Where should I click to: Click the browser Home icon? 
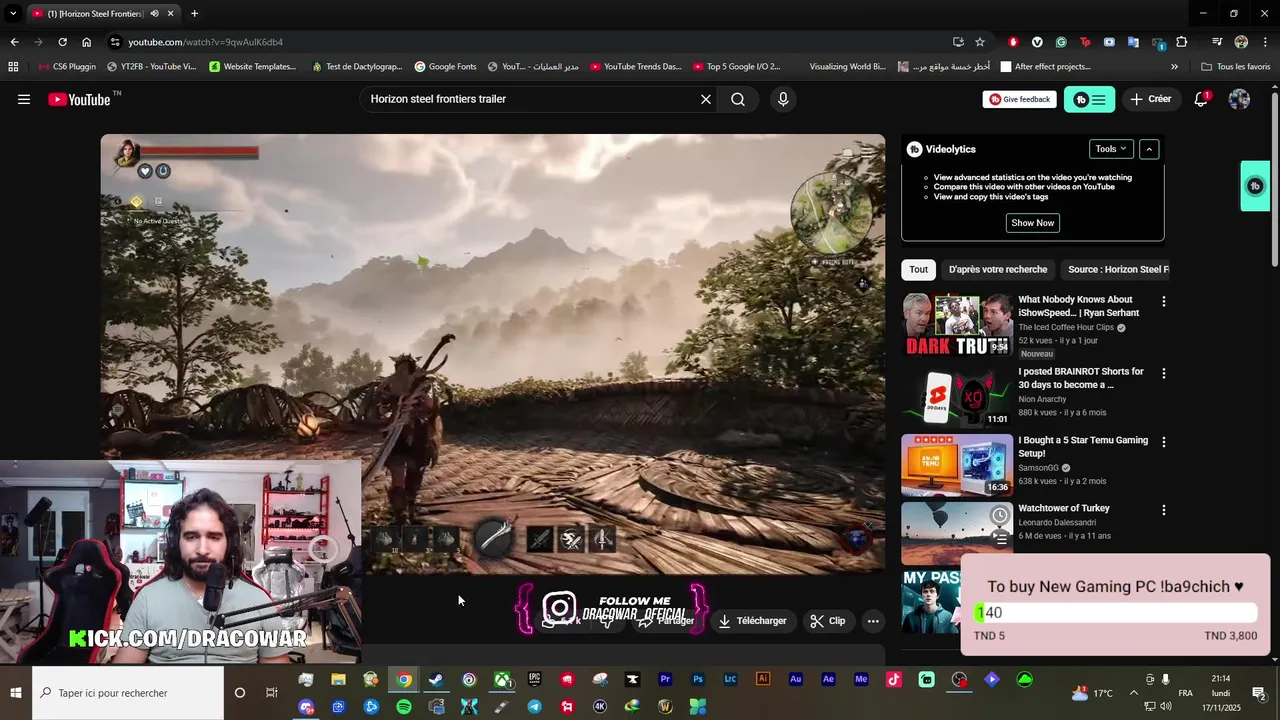click(x=86, y=42)
